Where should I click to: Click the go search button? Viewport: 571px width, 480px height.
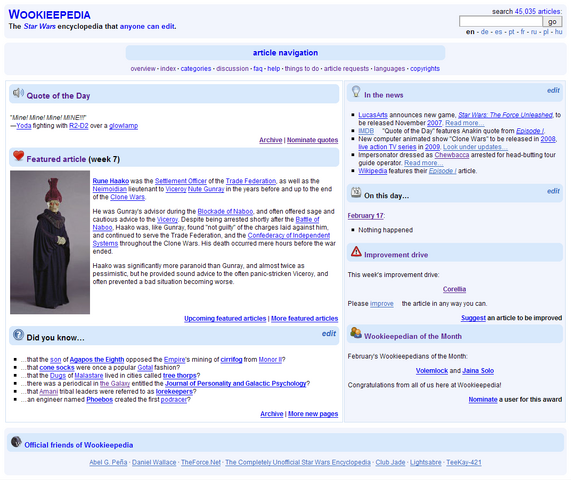pyautogui.click(x=552, y=21)
